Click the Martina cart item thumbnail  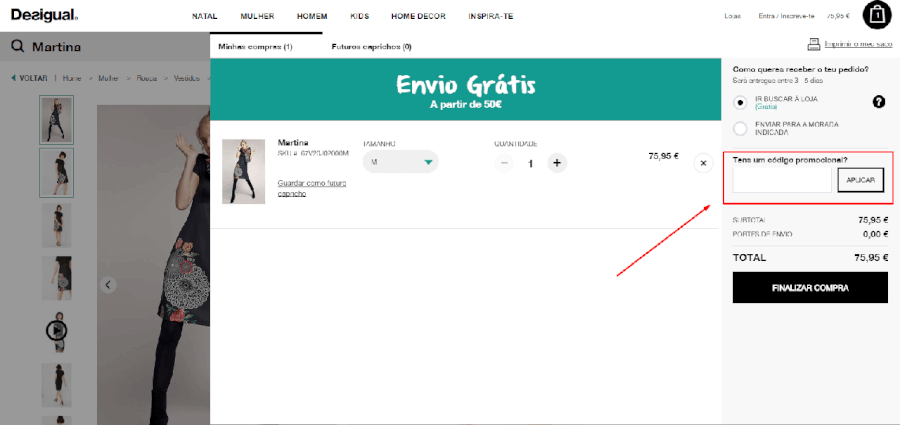[x=243, y=171]
